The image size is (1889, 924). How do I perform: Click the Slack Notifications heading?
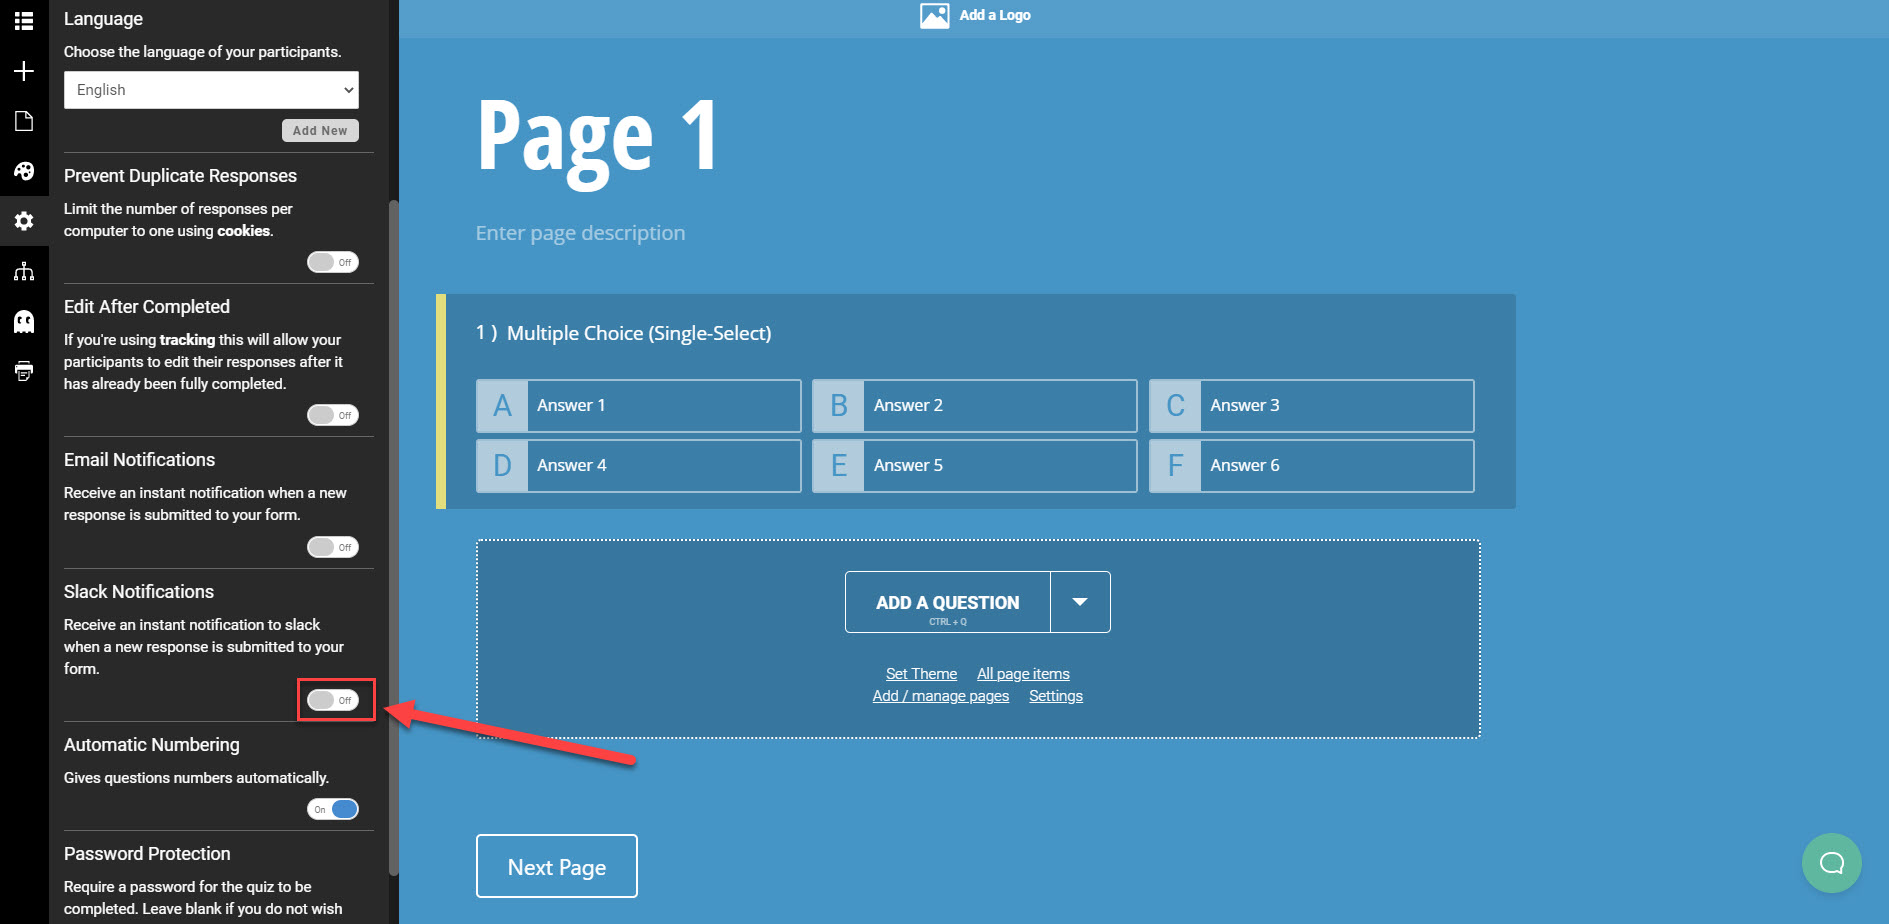point(139,592)
